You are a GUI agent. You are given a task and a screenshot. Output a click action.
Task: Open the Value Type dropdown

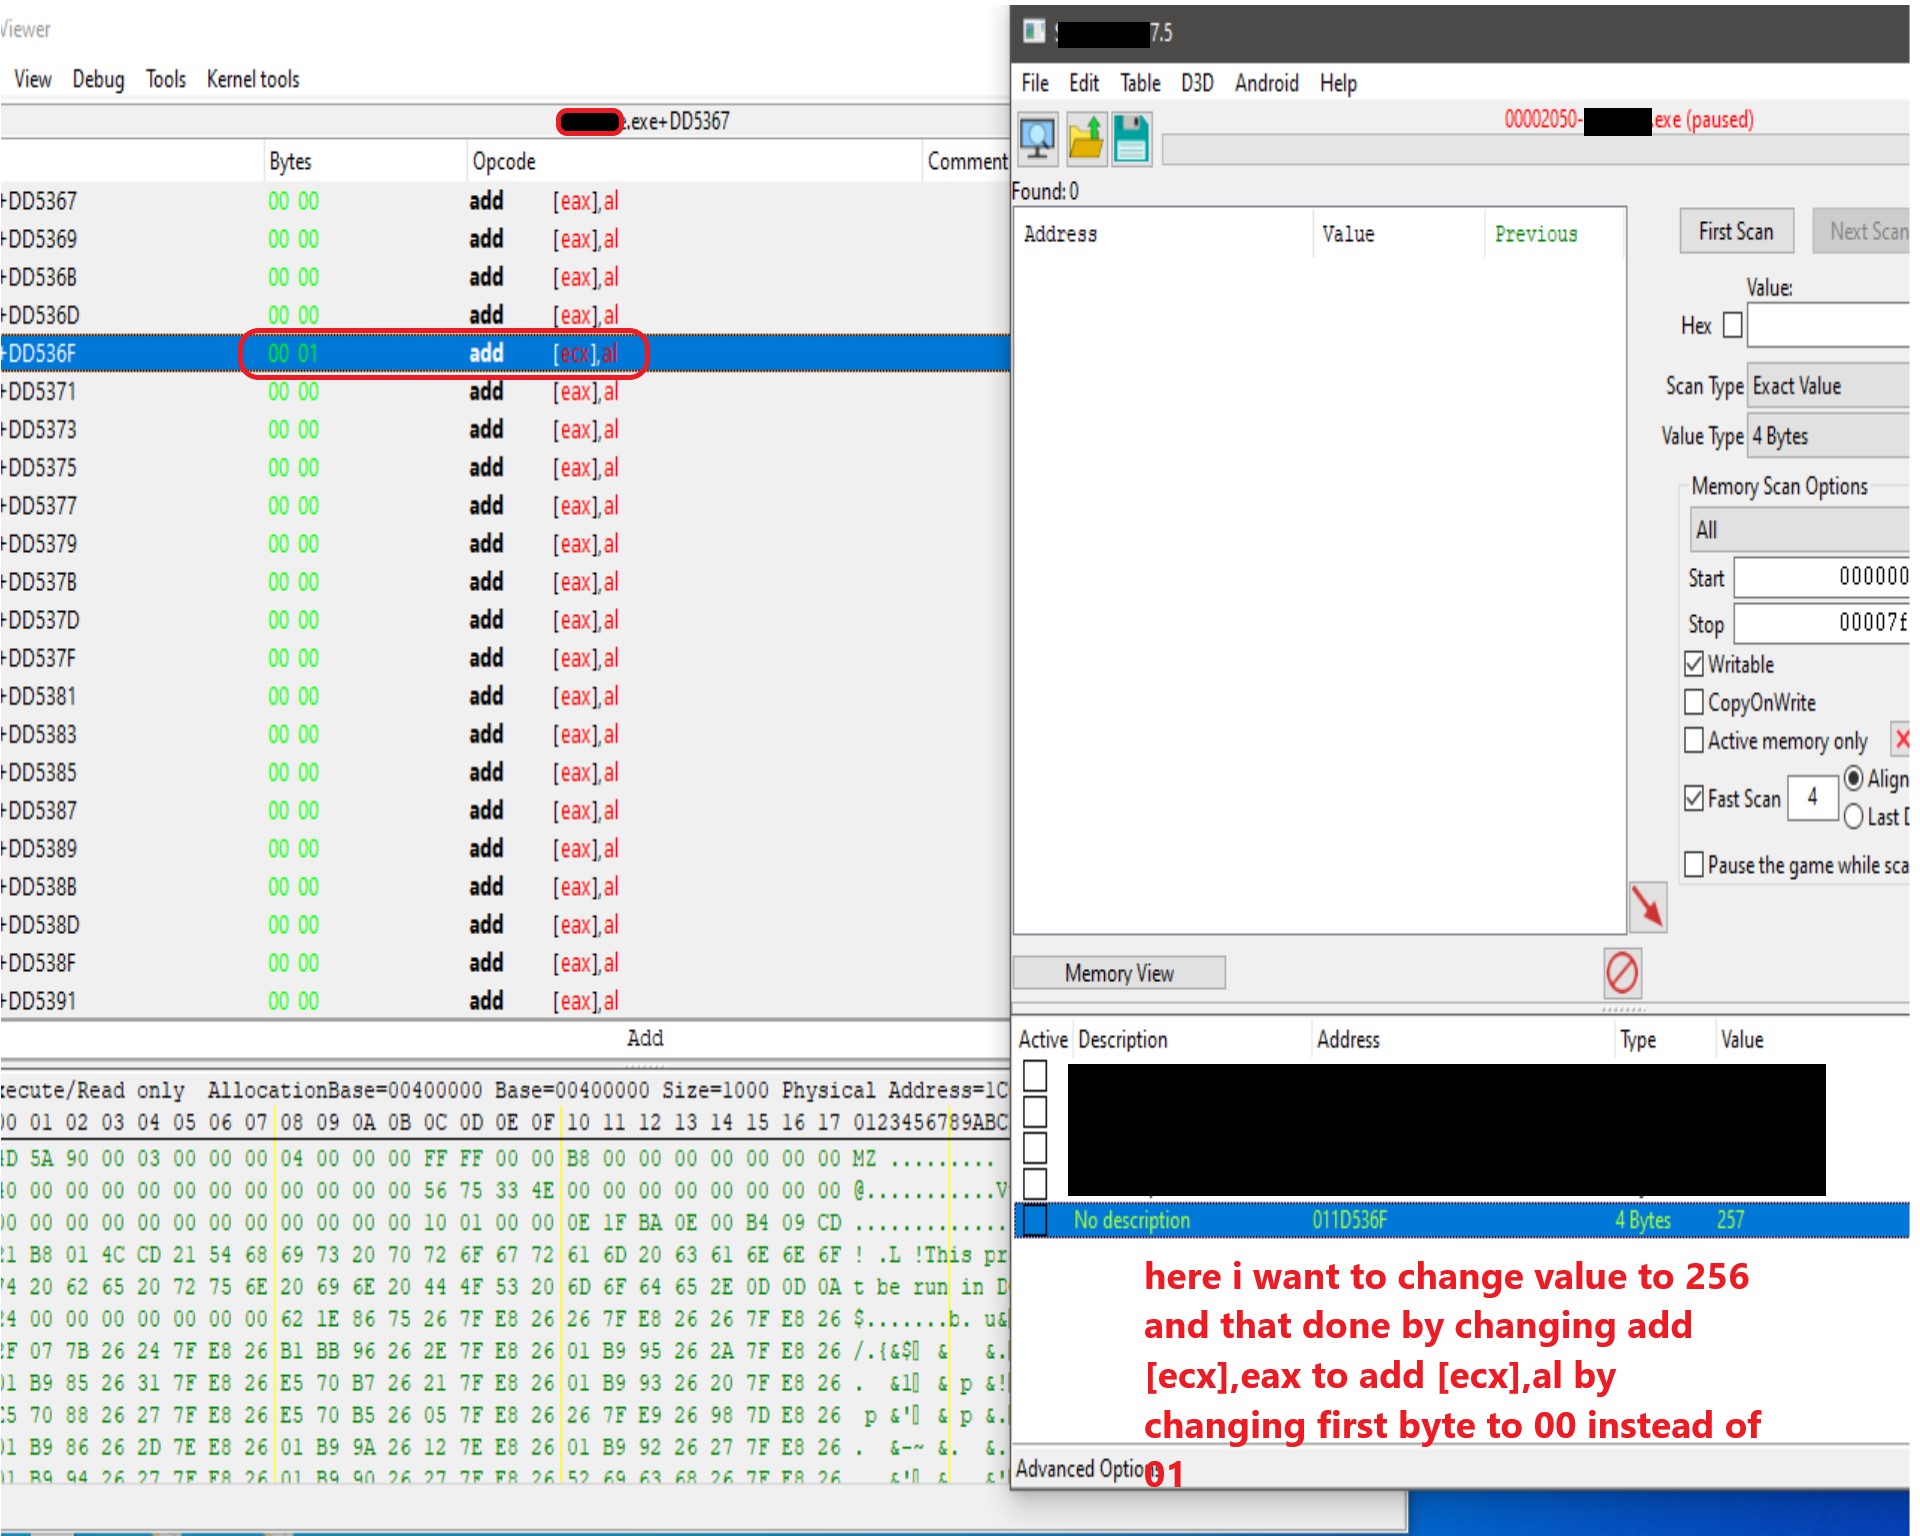click(1828, 436)
